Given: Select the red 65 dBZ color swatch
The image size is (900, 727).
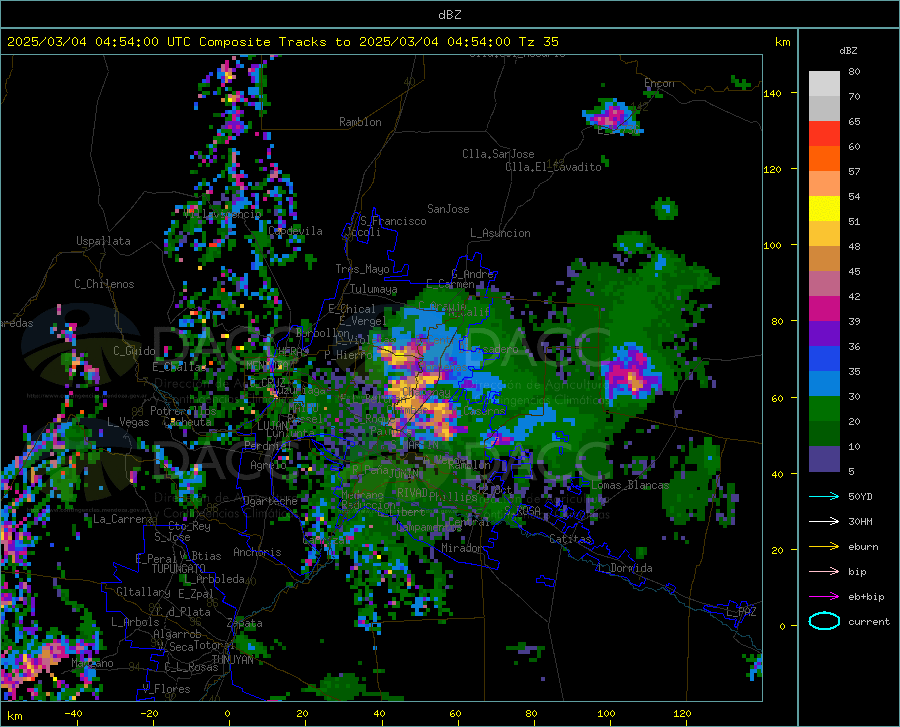Looking at the screenshot, I should coord(824,134).
